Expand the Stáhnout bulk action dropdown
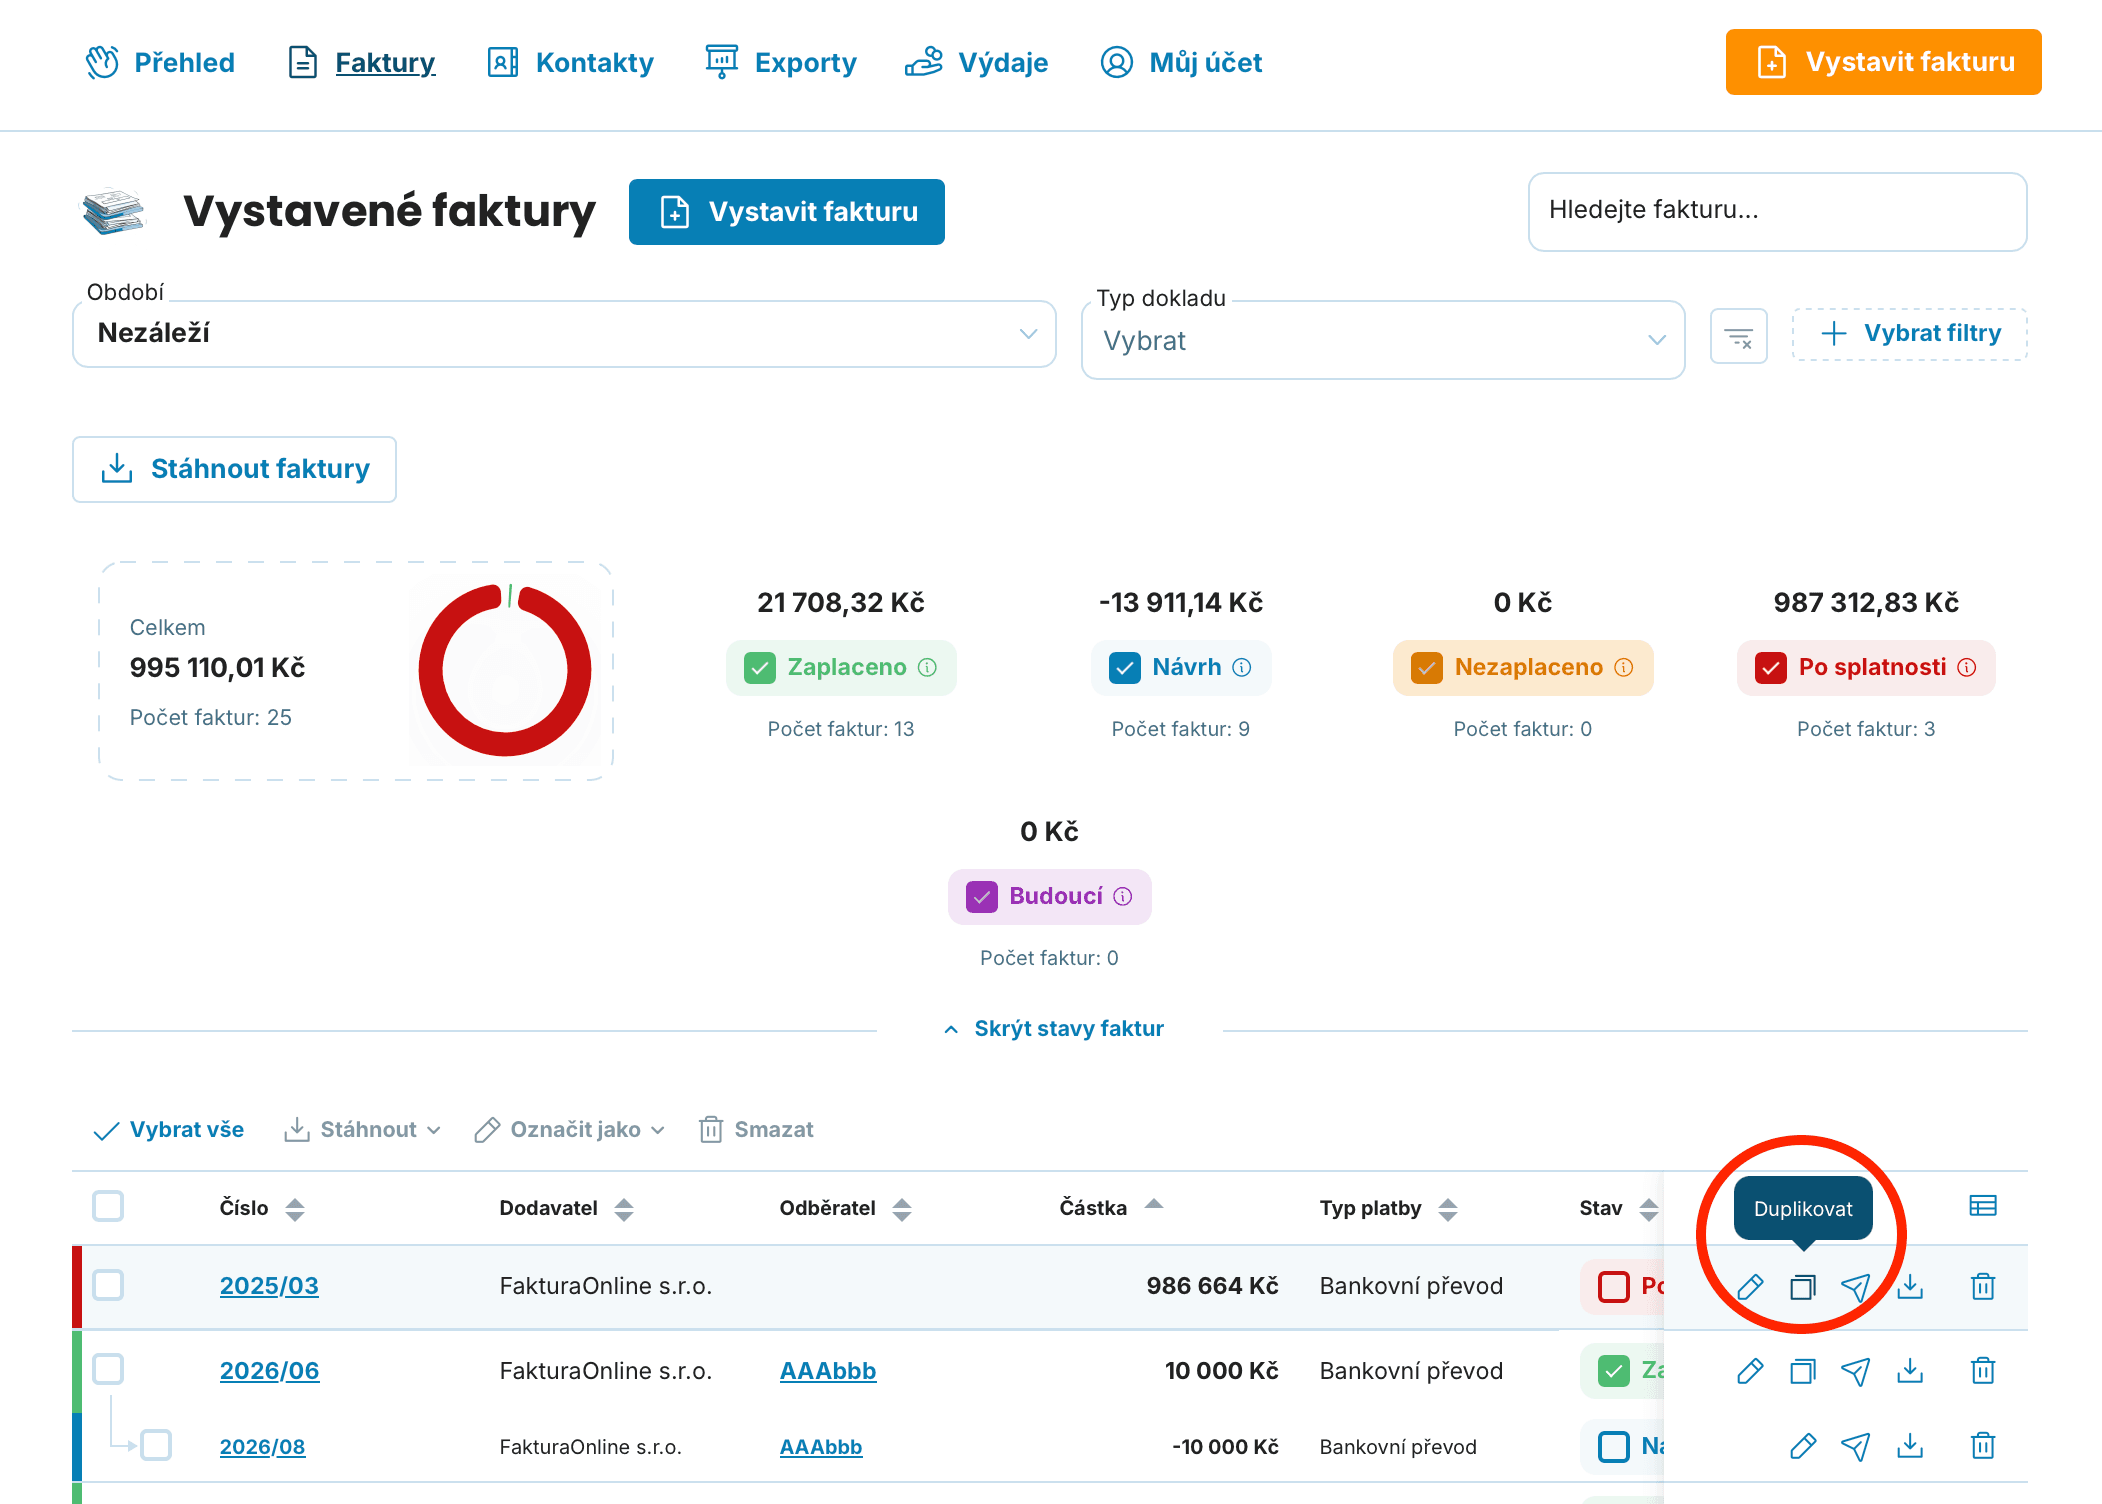The width and height of the screenshot is (2102, 1504). 362,1130
